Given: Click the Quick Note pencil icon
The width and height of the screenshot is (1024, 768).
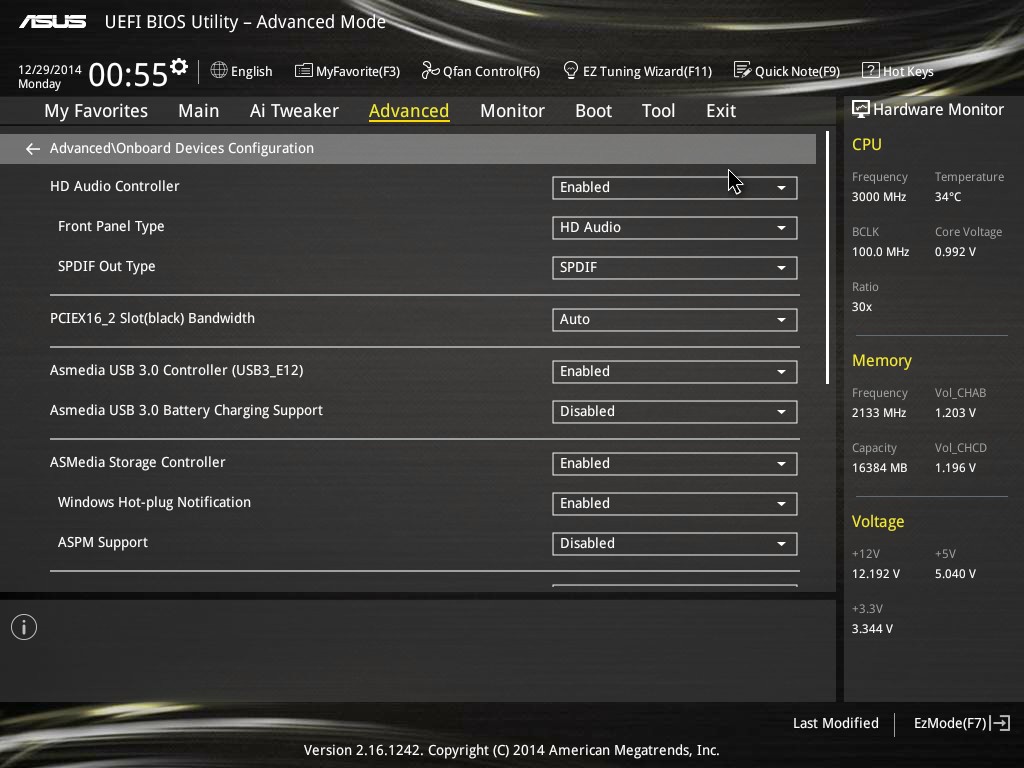Looking at the screenshot, I should (743, 70).
